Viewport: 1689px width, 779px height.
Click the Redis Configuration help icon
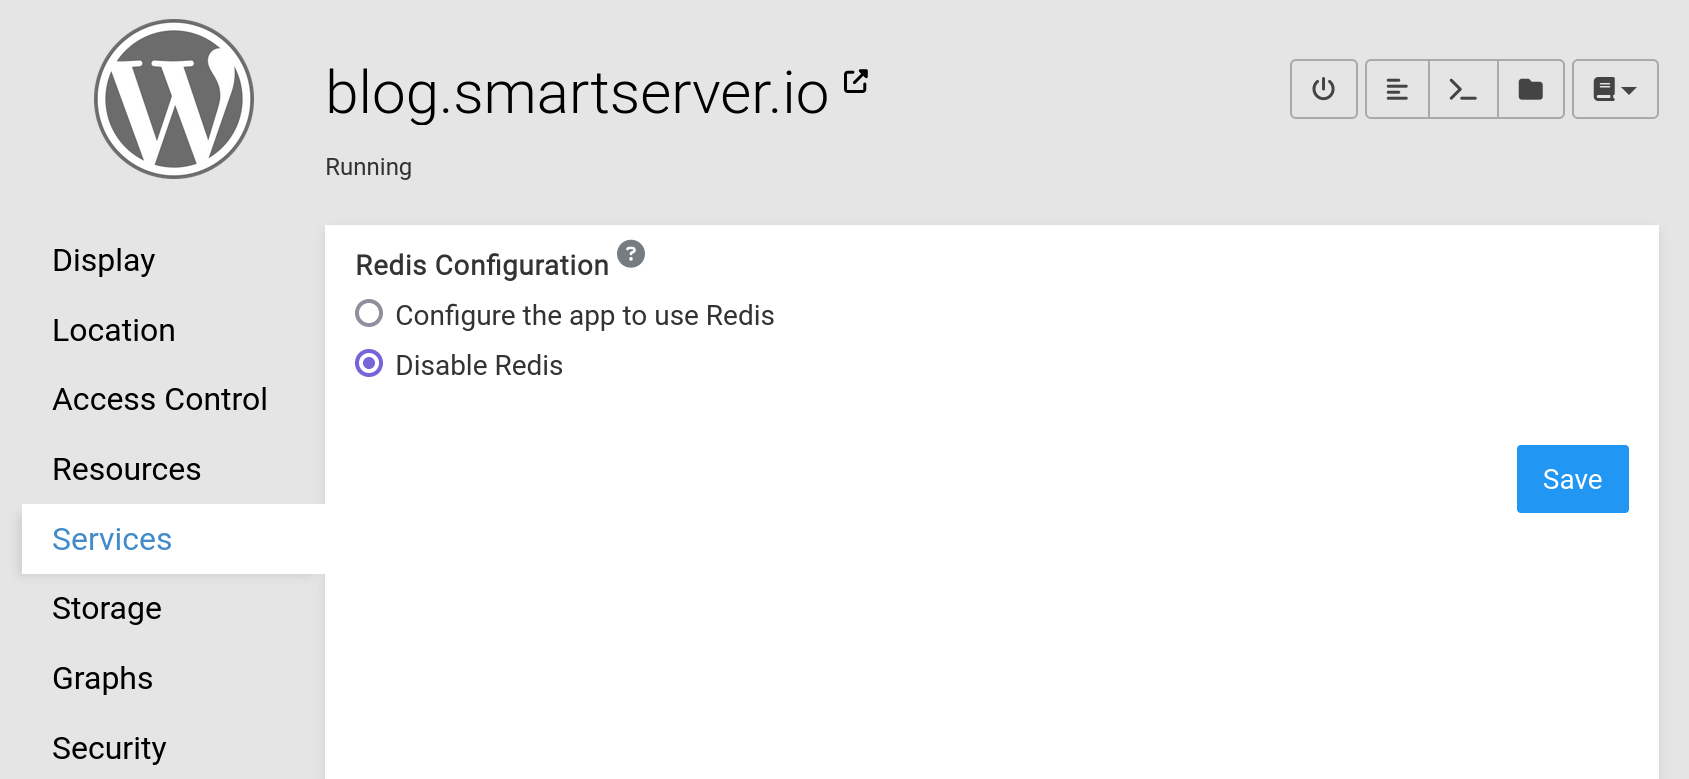click(x=631, y=254)
